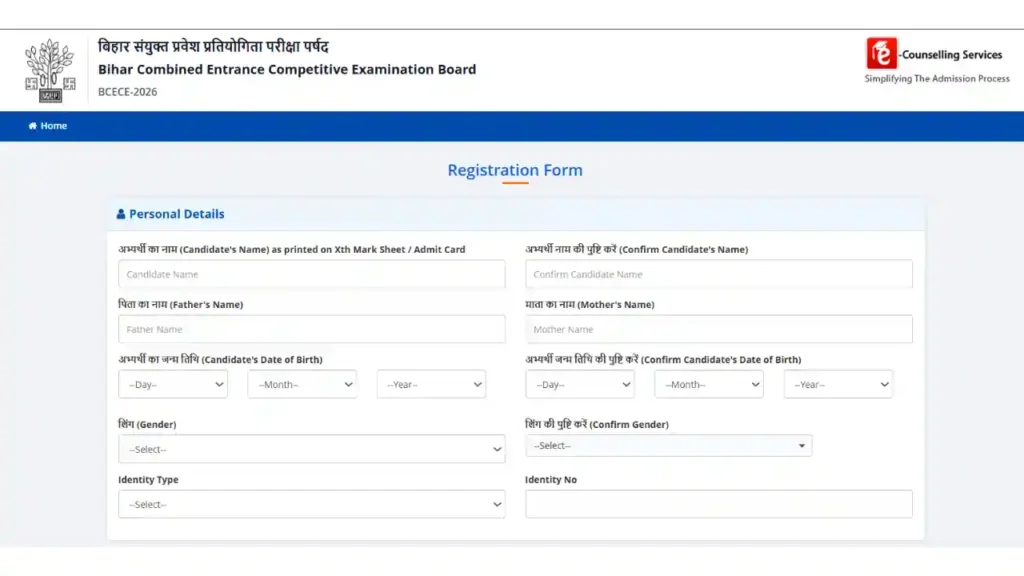This screenshot has width=1024, height=576.
Task: Open the Month dropdown under Confirm Date of Birth
Action: (709, 384)
